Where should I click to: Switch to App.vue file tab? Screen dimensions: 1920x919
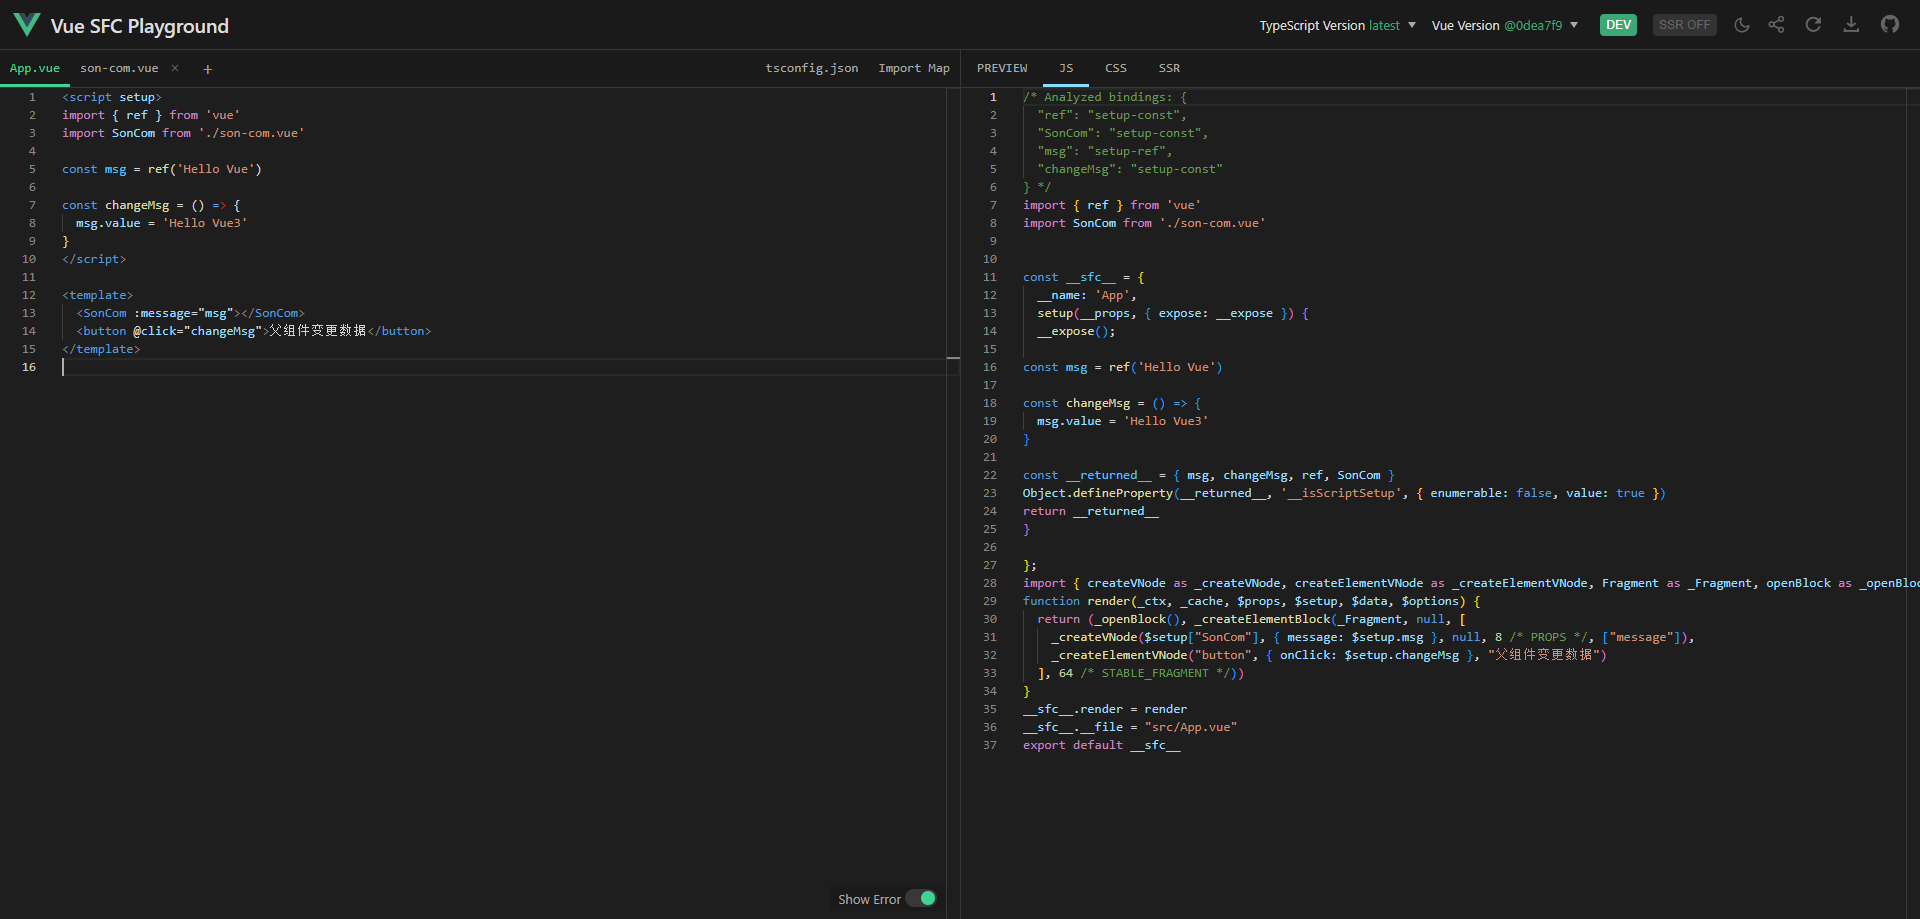click(x=35, y=68)
